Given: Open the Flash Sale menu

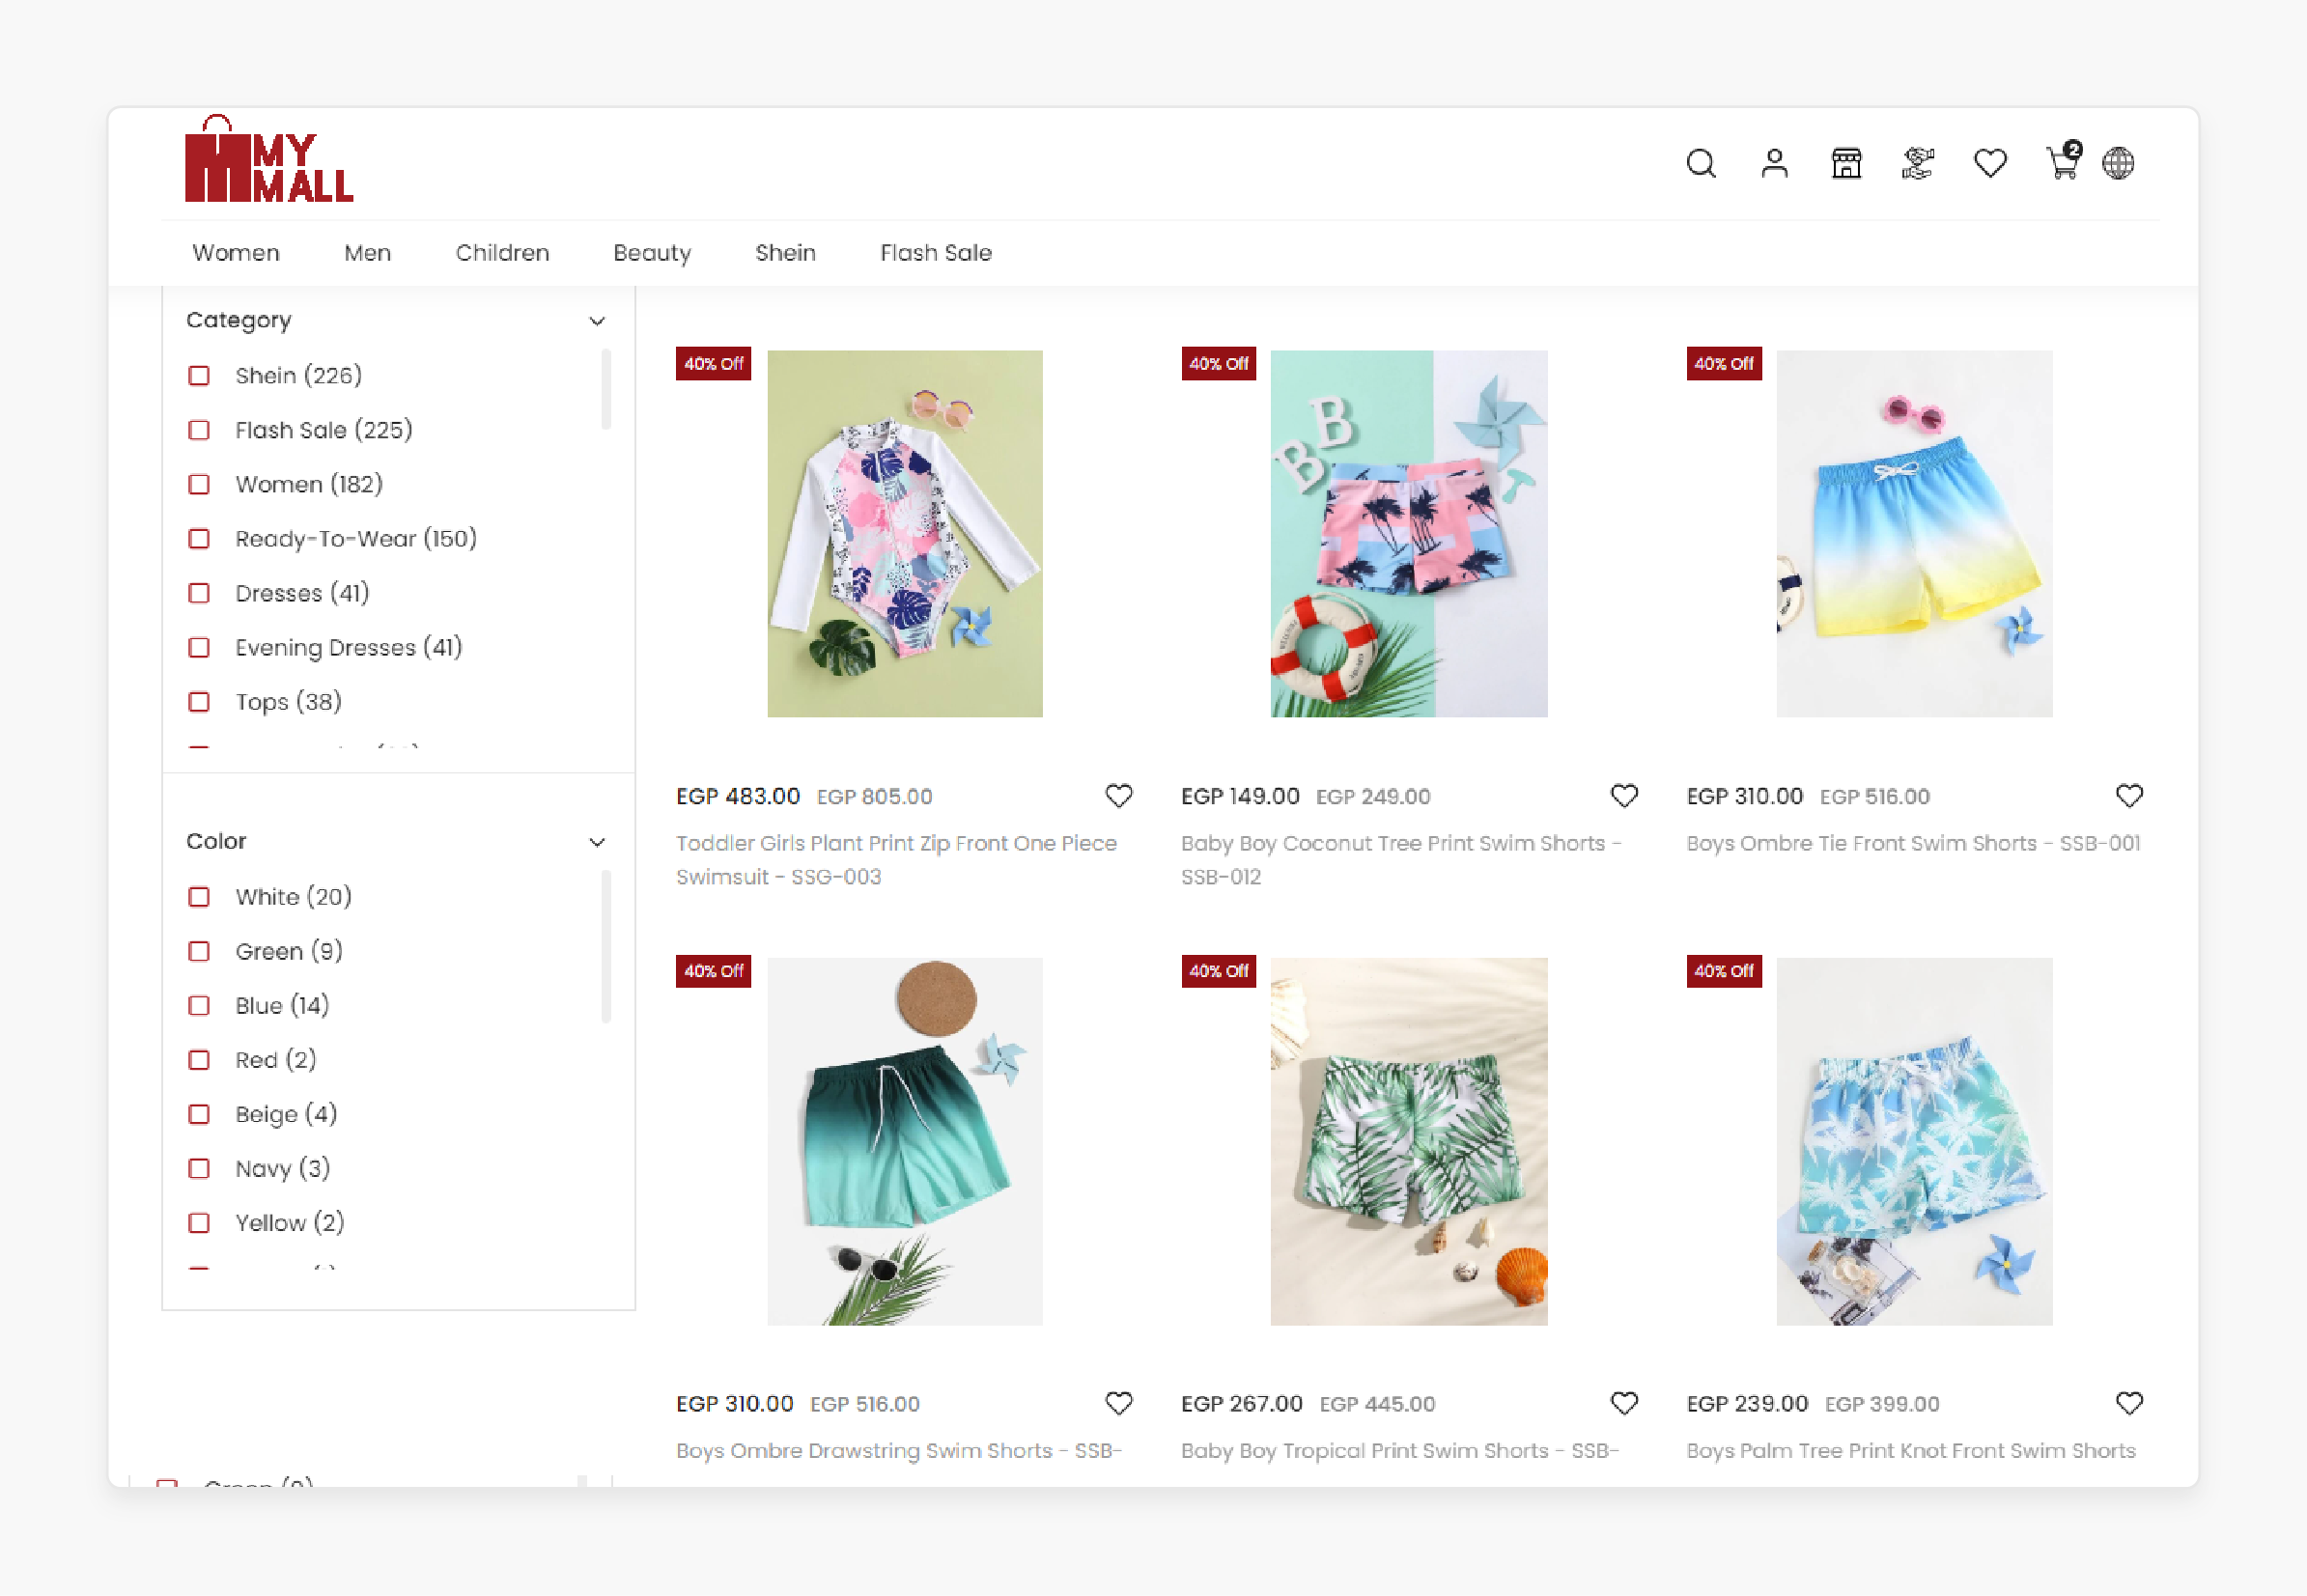Looking at the screenshot, I should pyautogui.click(x=936, y=253).
